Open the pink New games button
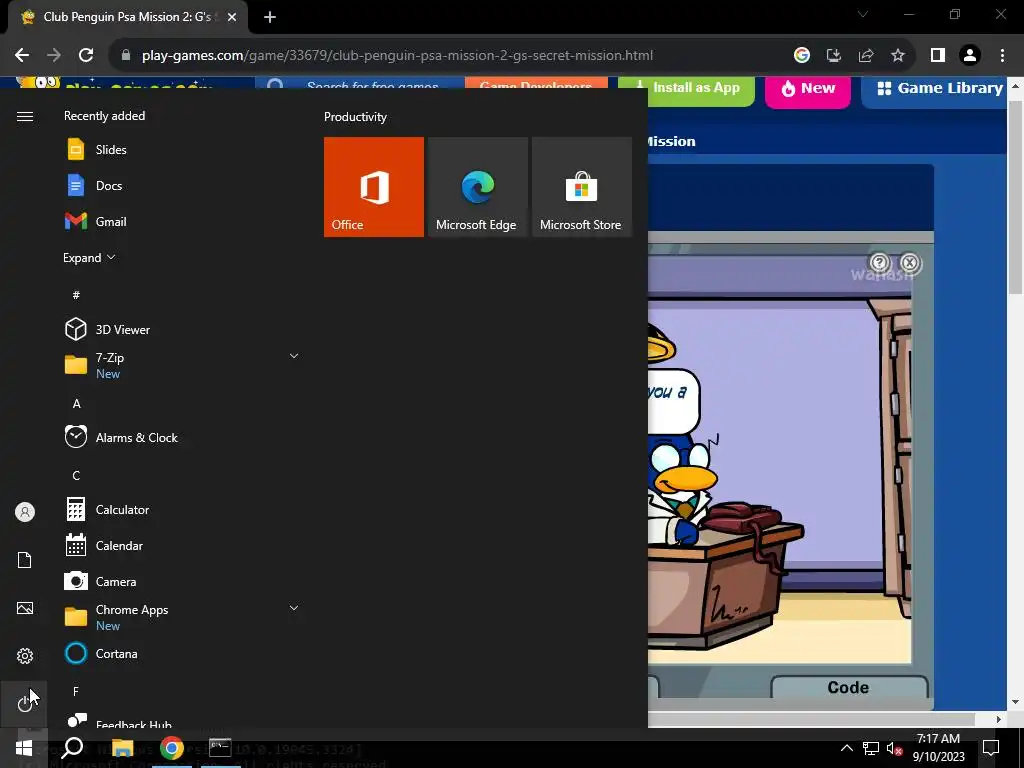The width and height of the screenshot is (1024, 768). click(x=808, y=89)
